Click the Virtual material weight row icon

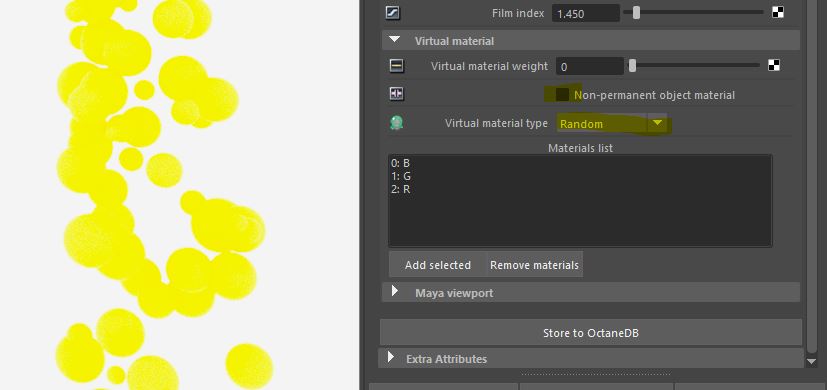click(x=396, y=66)
